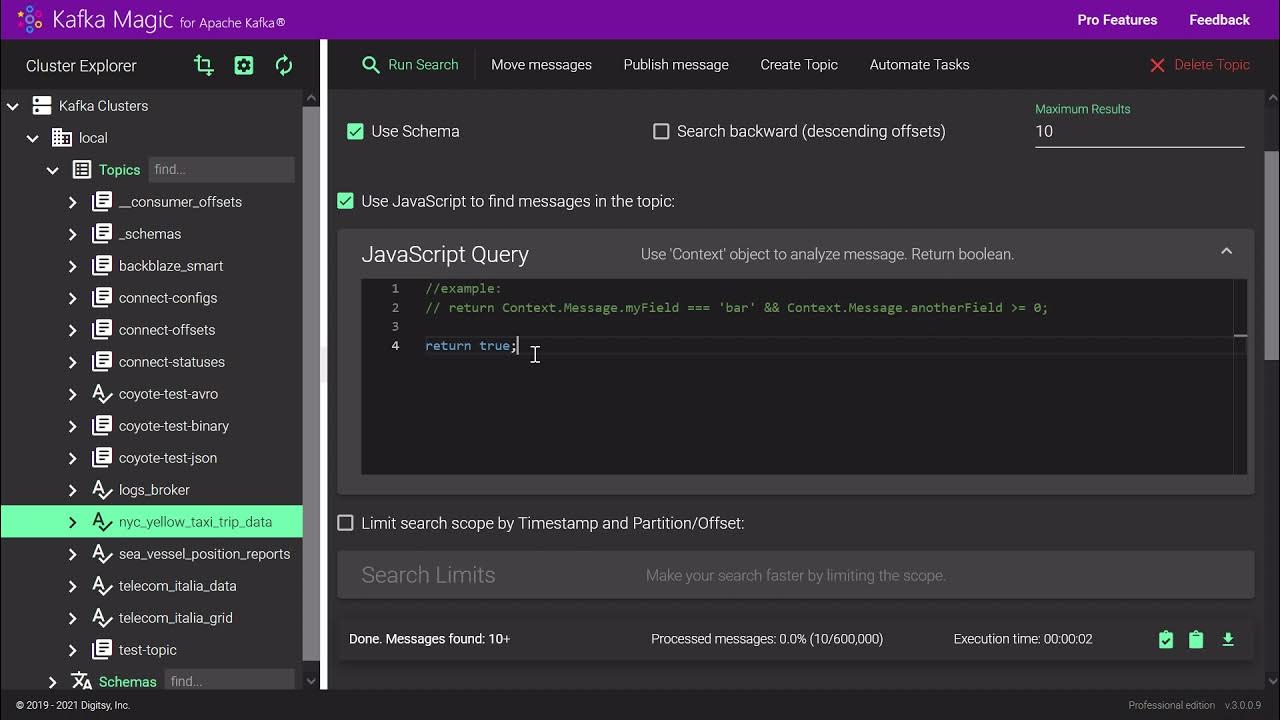Click the coyote-test-avro Avro icon

[x=102, y=394]
